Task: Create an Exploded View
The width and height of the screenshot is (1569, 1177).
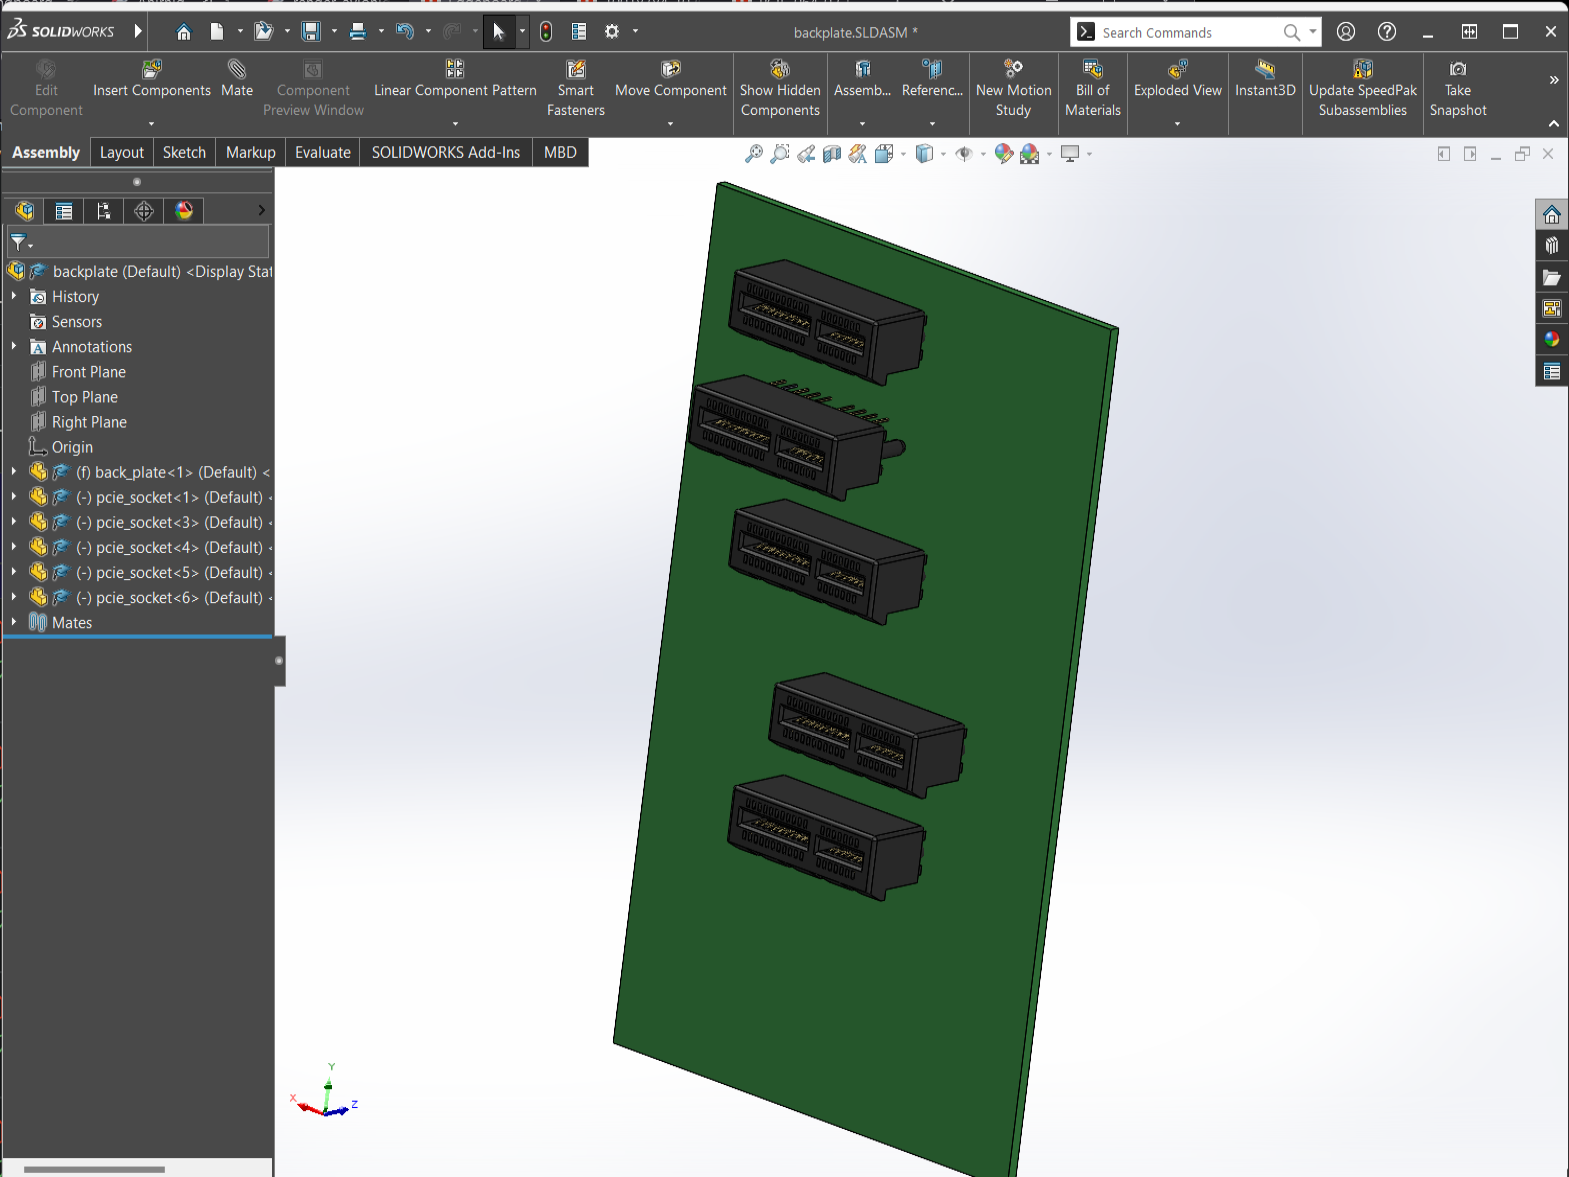Action: click(x=1177, y=70)
